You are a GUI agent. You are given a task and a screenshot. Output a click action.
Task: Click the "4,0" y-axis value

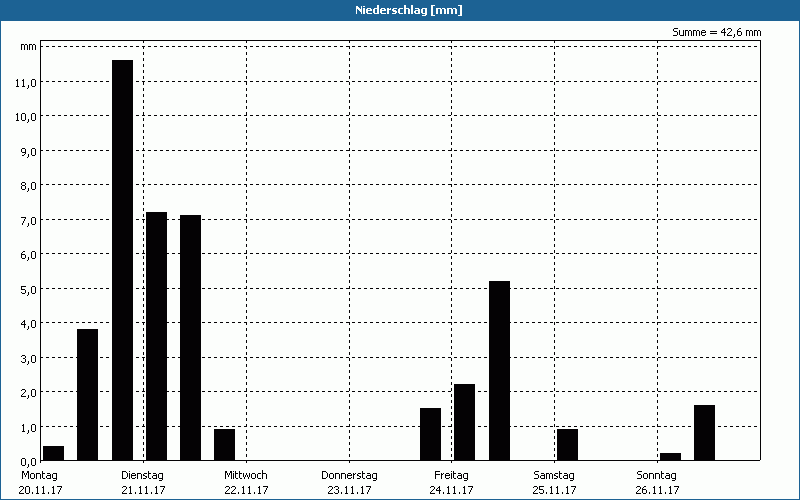click(29, 323)
